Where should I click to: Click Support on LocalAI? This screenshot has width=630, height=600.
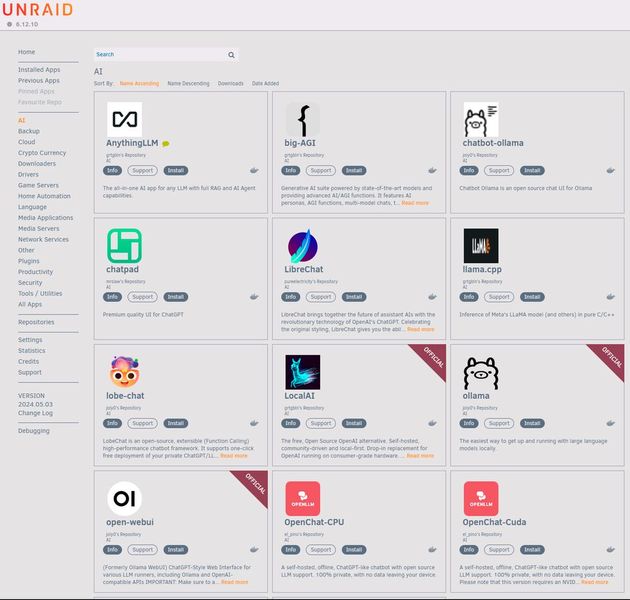pos(321,423)
